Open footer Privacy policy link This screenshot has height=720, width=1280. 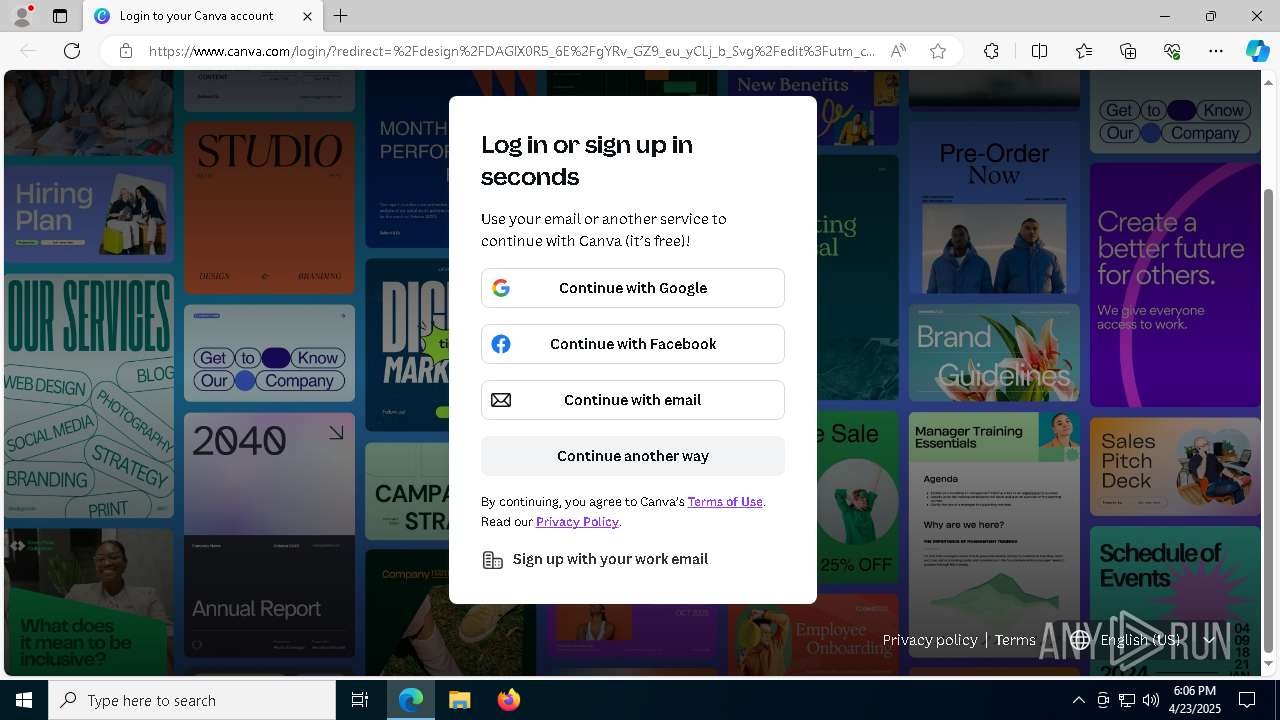(x=929, y=640)
